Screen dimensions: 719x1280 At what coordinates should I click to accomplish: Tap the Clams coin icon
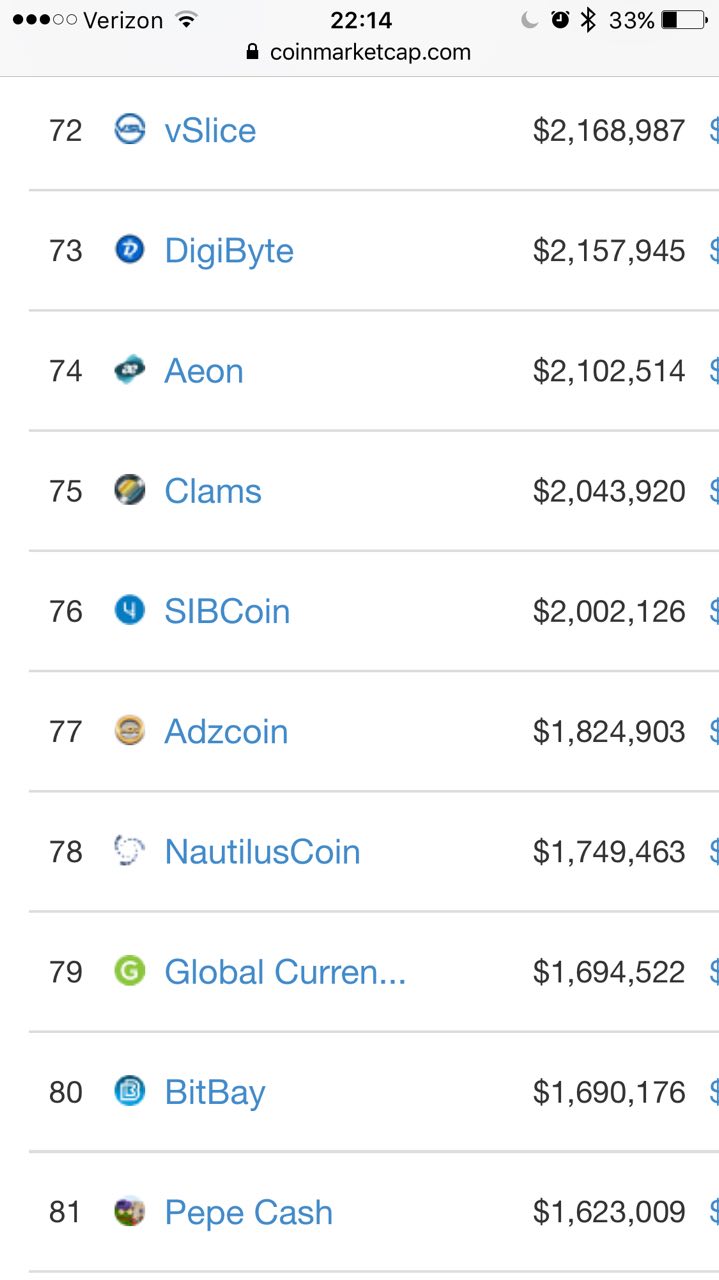pyautogui.click(x=130, y=490)
